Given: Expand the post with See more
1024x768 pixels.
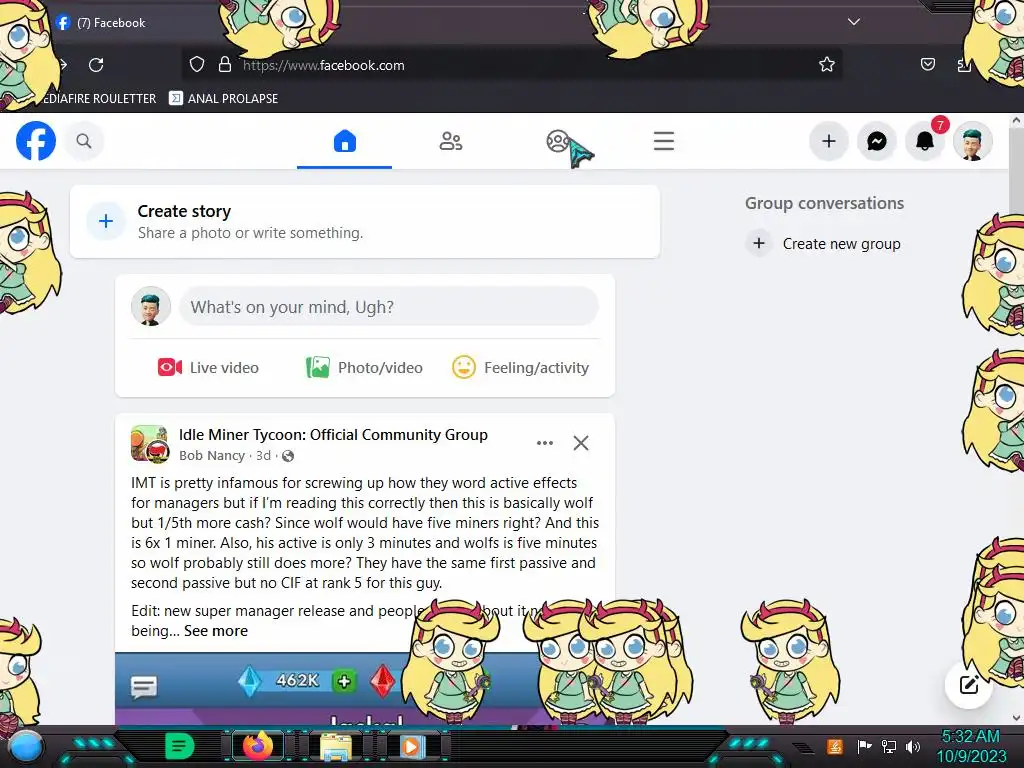Looking at the screenshot, I should tap(216, 631).
